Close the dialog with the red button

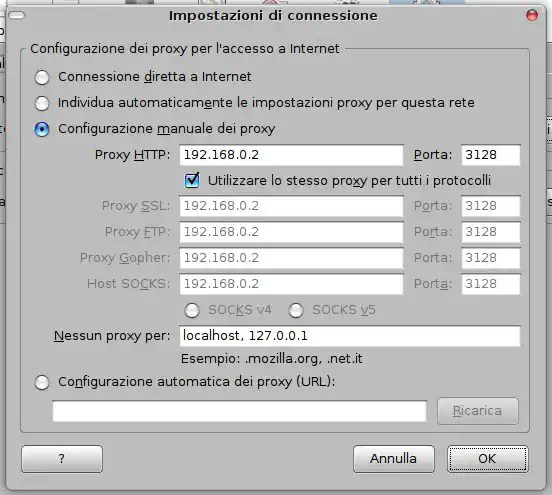click(x=532, y=15)
